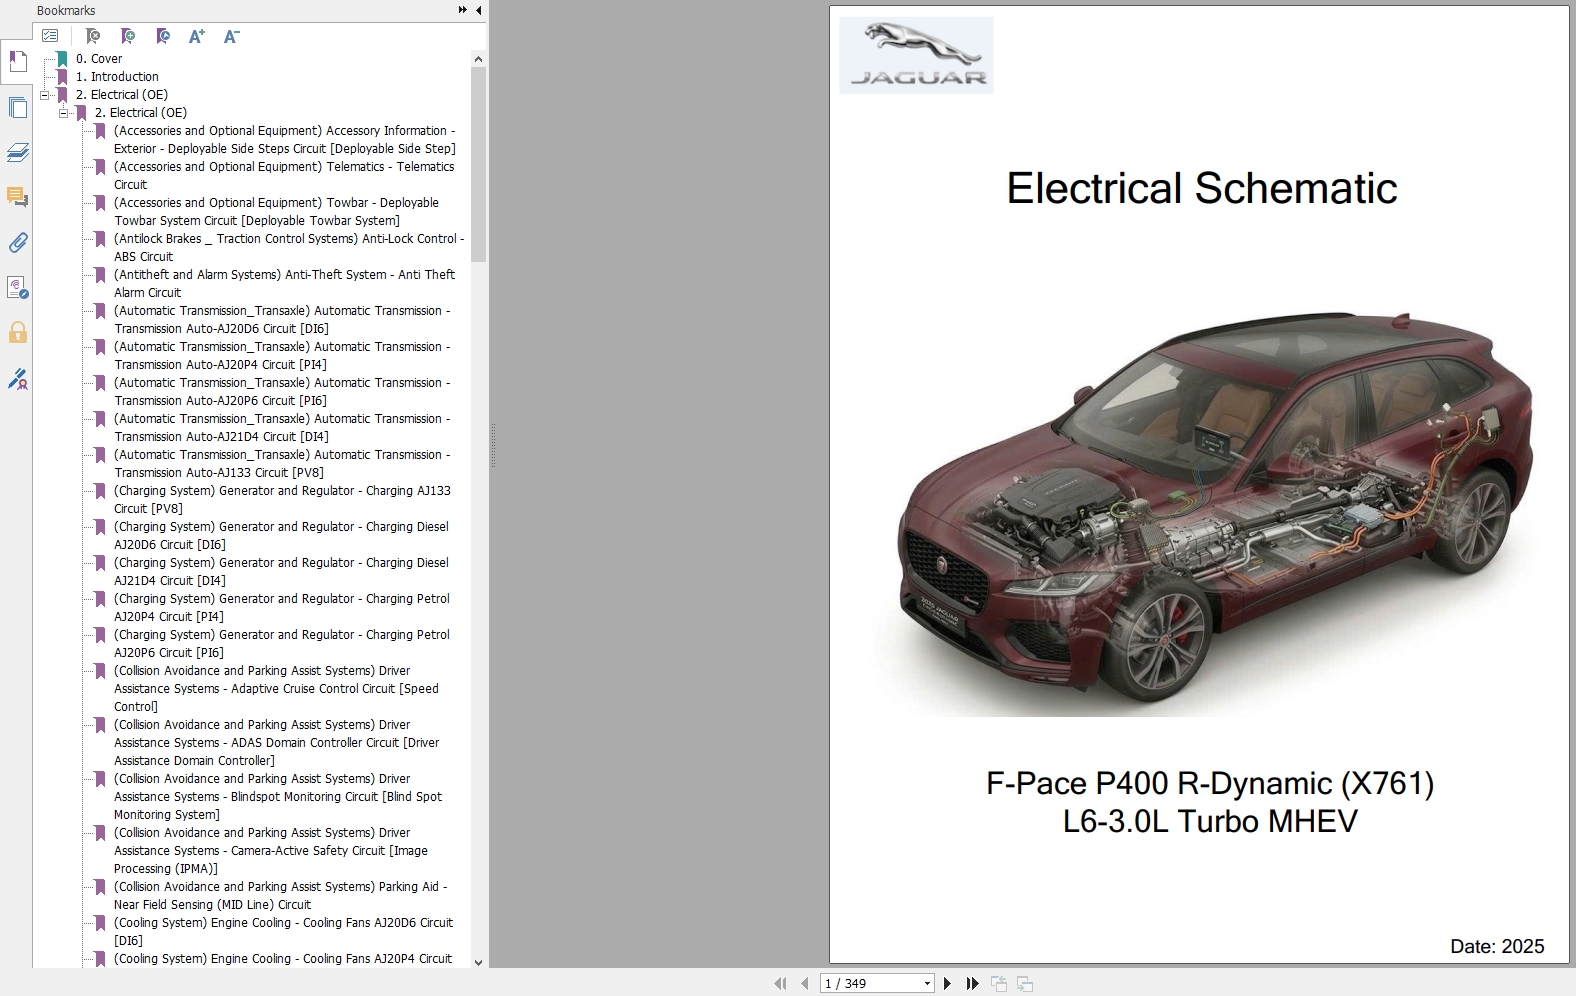Viewport: 1576px width, 996px height.
Task: Open the Comments side panel
Action: coord(17,197)
